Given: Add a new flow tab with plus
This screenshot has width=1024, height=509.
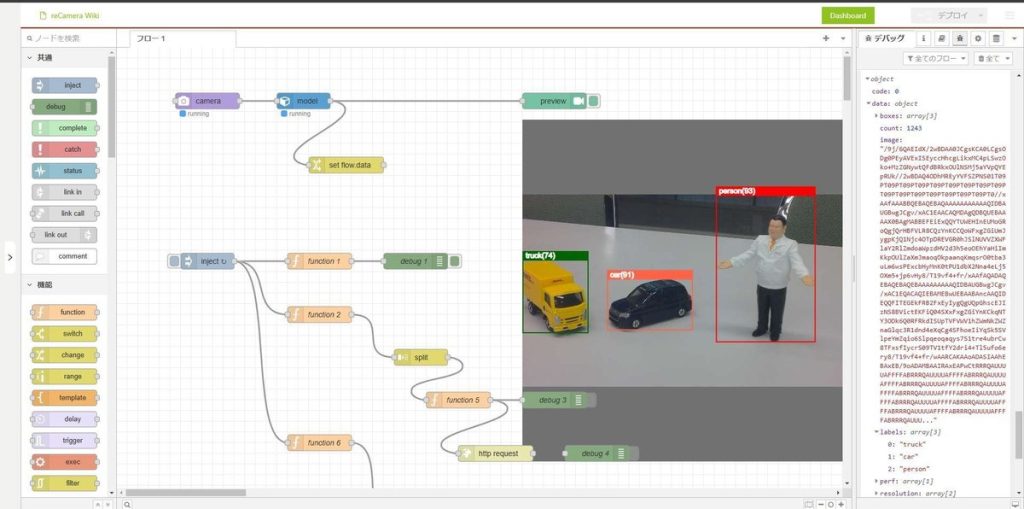Looking at the screenshot, I should tap(826, 39).
